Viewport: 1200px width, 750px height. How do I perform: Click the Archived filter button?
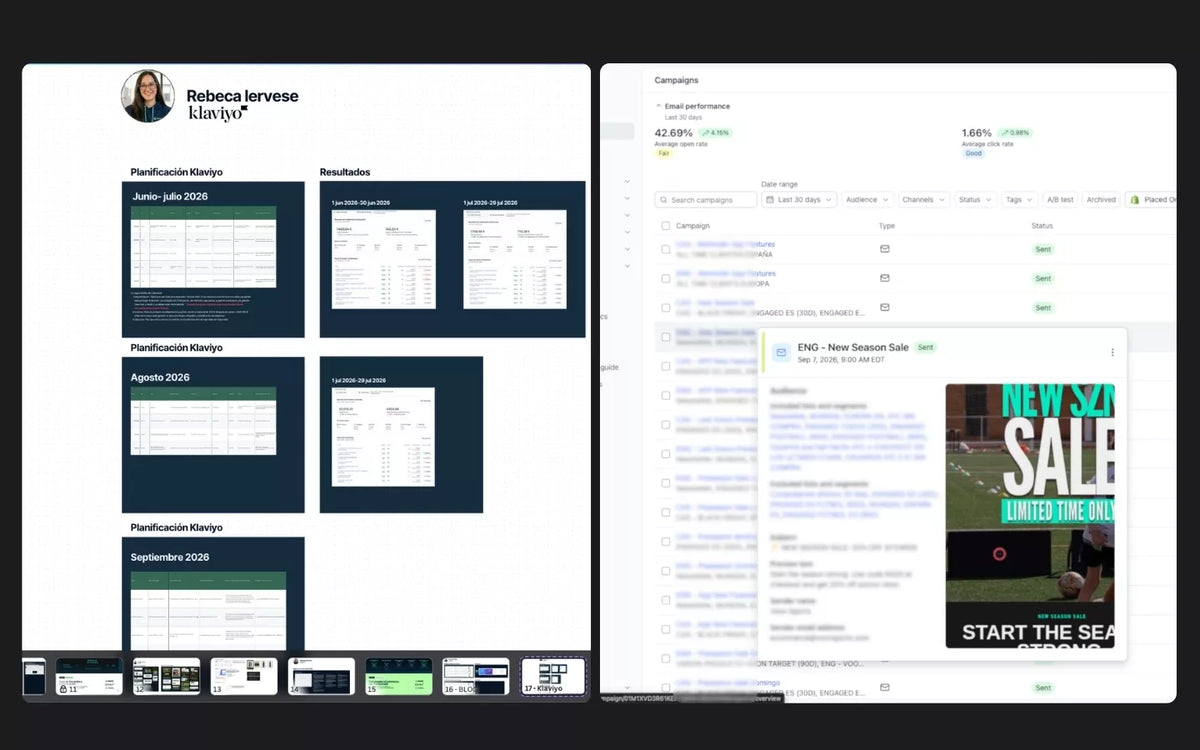click(1101, 200)
